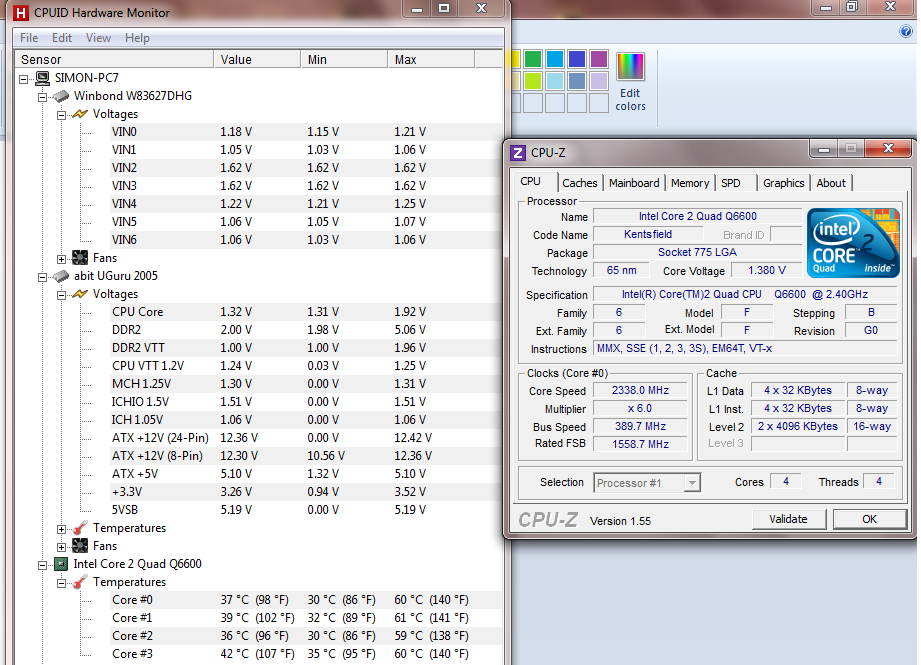
Task: Click the Validate button
Action: pyautogui.click(x=788, y=519)
